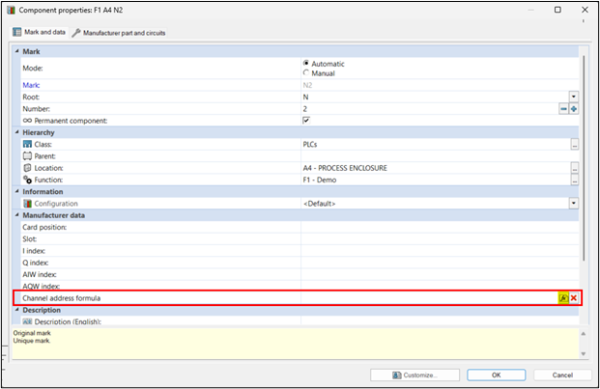Click the Channel address formula value field
Viewport: 600px width, 389px height.
tap(429, 298)
